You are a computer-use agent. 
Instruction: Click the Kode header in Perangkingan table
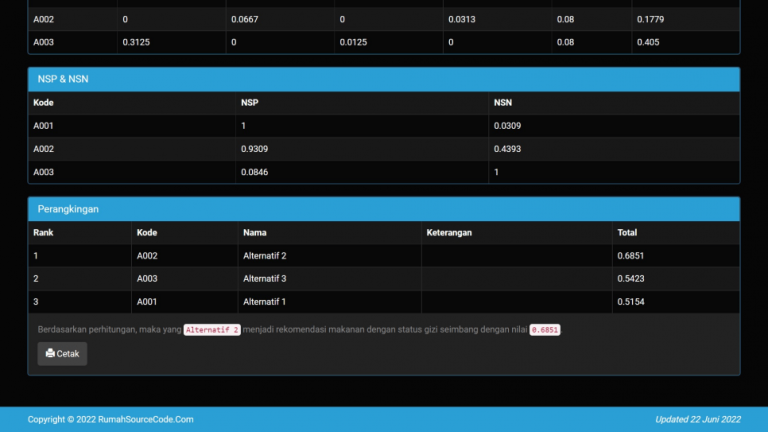[147, 233]
